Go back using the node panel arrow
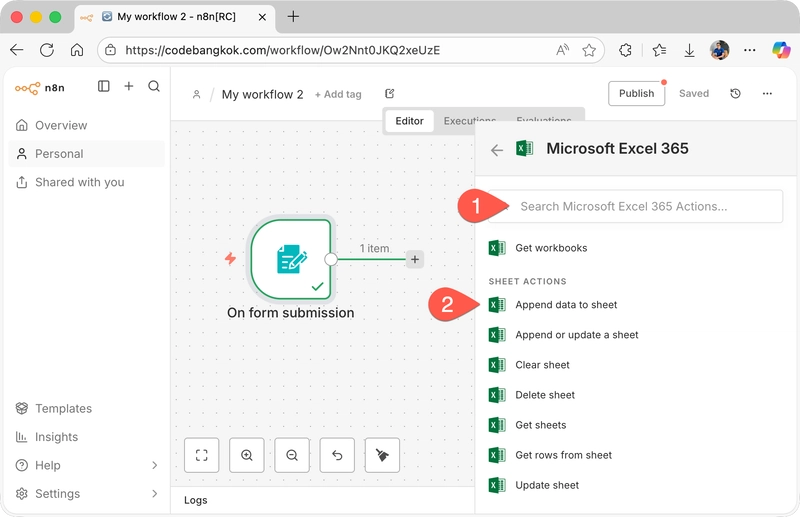800x517 pixels. [x=497, y=150]
